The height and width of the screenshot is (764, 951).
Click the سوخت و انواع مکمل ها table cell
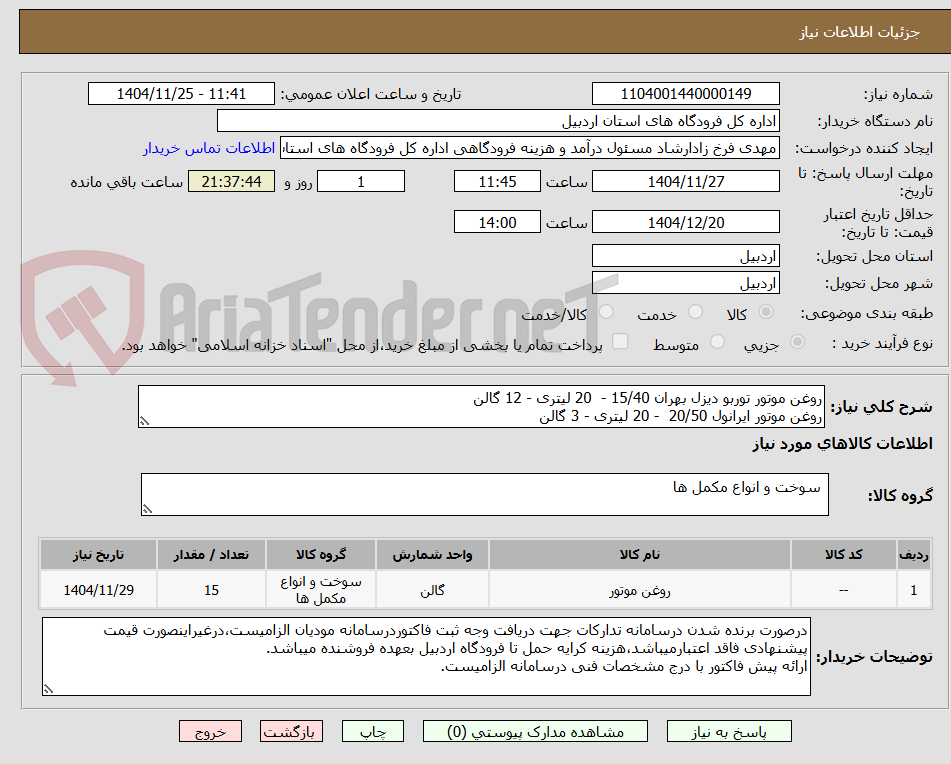(320, 590)
